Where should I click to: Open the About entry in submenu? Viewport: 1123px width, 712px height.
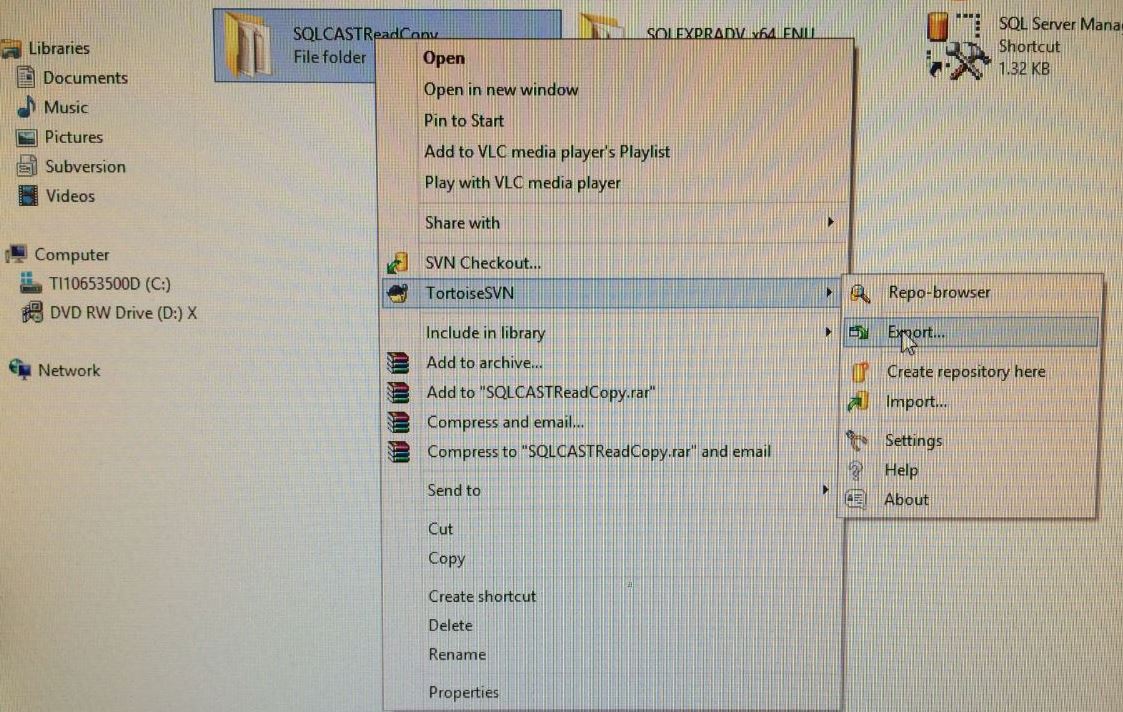906,499
